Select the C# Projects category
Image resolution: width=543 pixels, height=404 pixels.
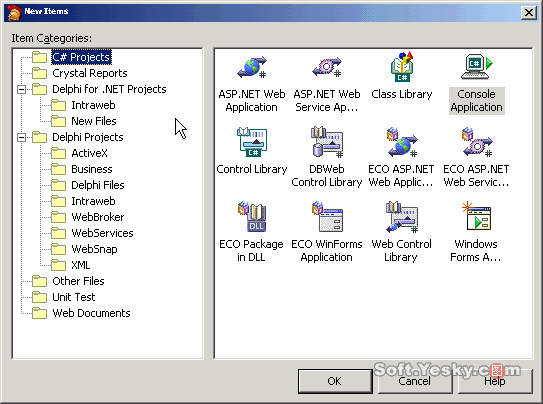point(81,57)
